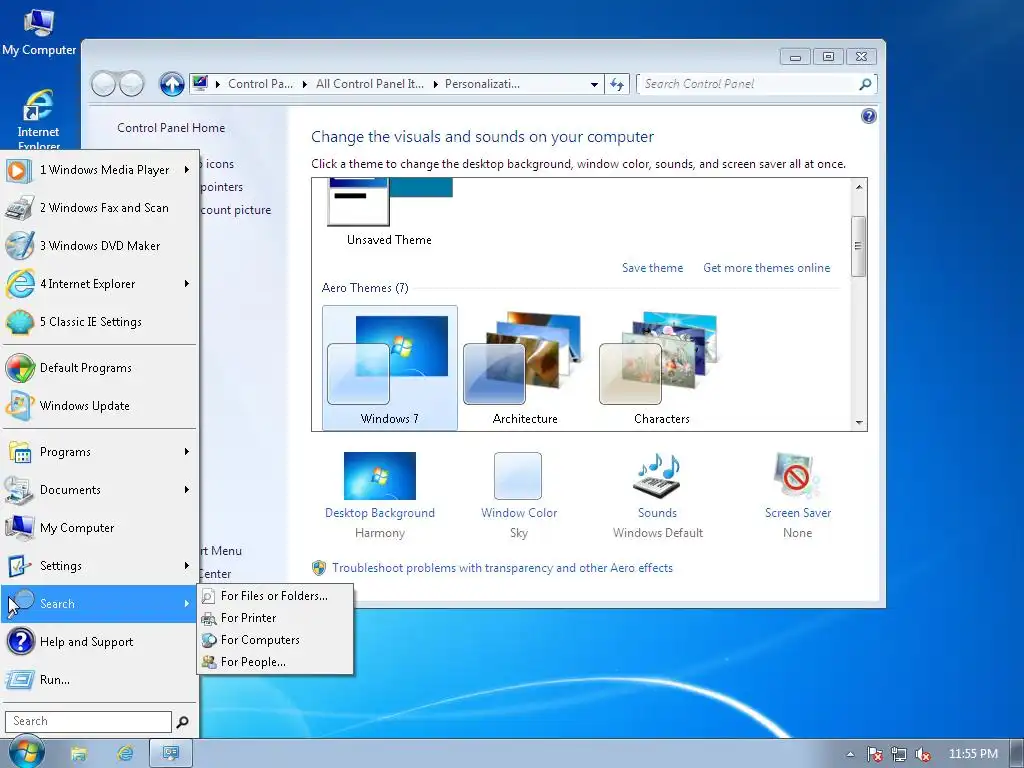Viewport: 1024px width, 768px height.
Task: Click the Documents icon in Start menu
Action: coord(18,490)
